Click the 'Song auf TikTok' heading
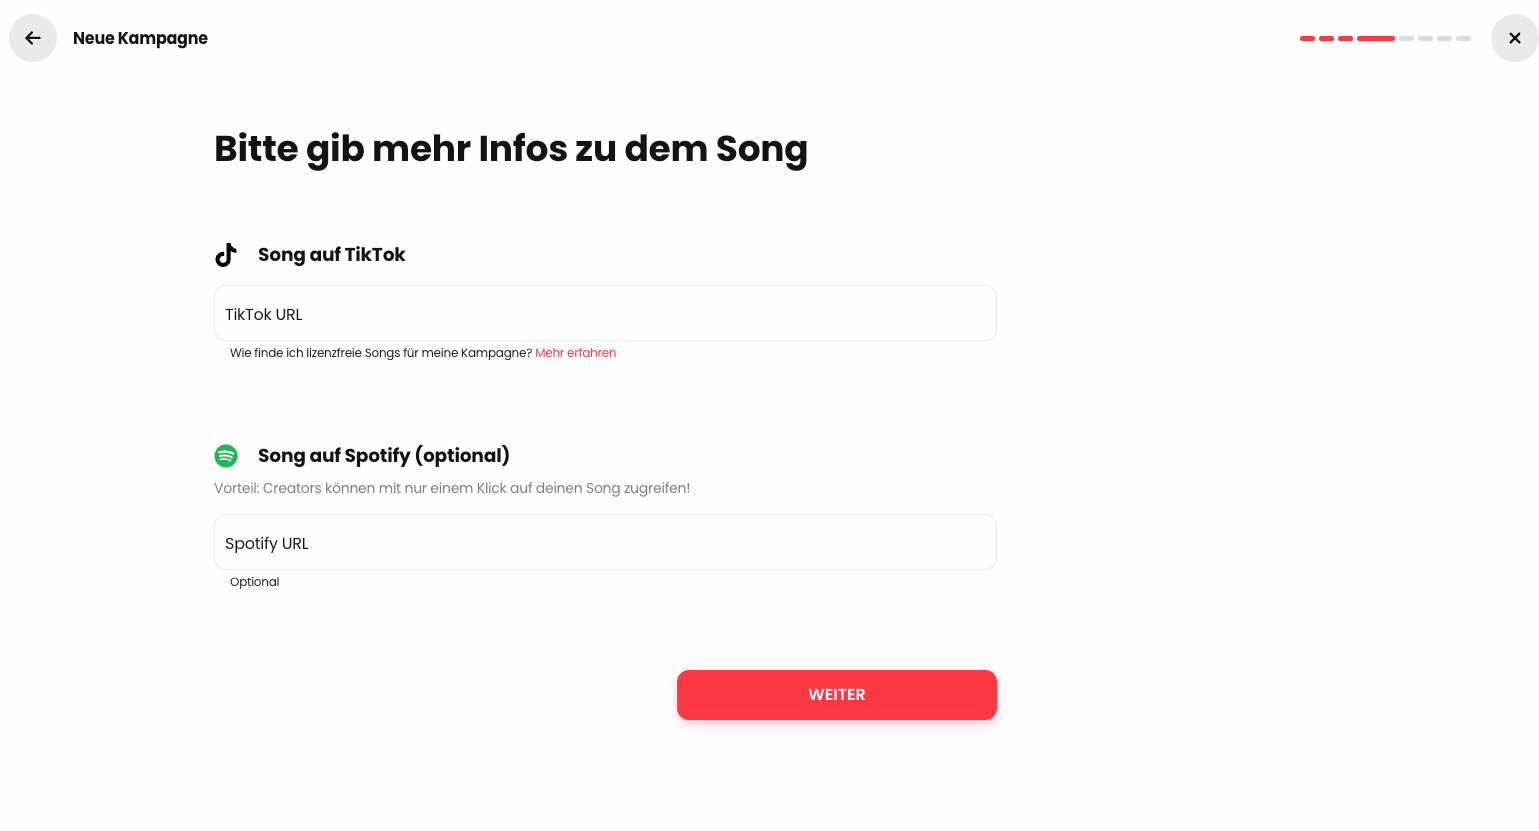The width and height of the screenshot is (1539, 831). pos(331,255)
